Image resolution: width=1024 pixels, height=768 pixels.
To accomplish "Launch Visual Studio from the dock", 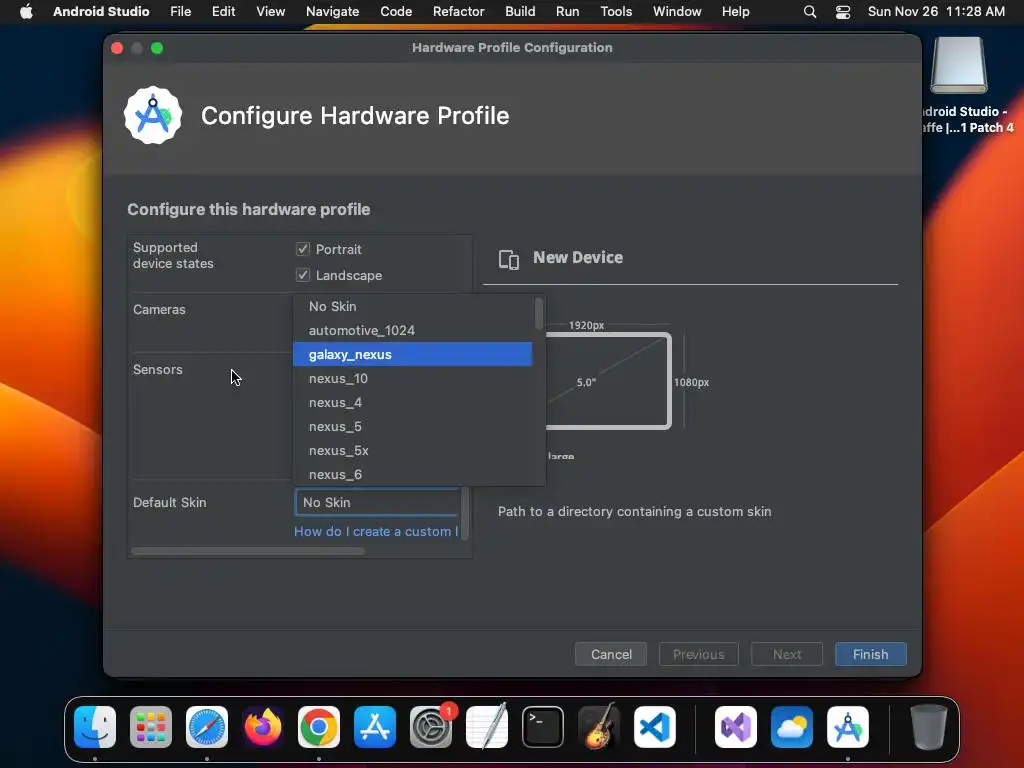I will tap(736, 727).
